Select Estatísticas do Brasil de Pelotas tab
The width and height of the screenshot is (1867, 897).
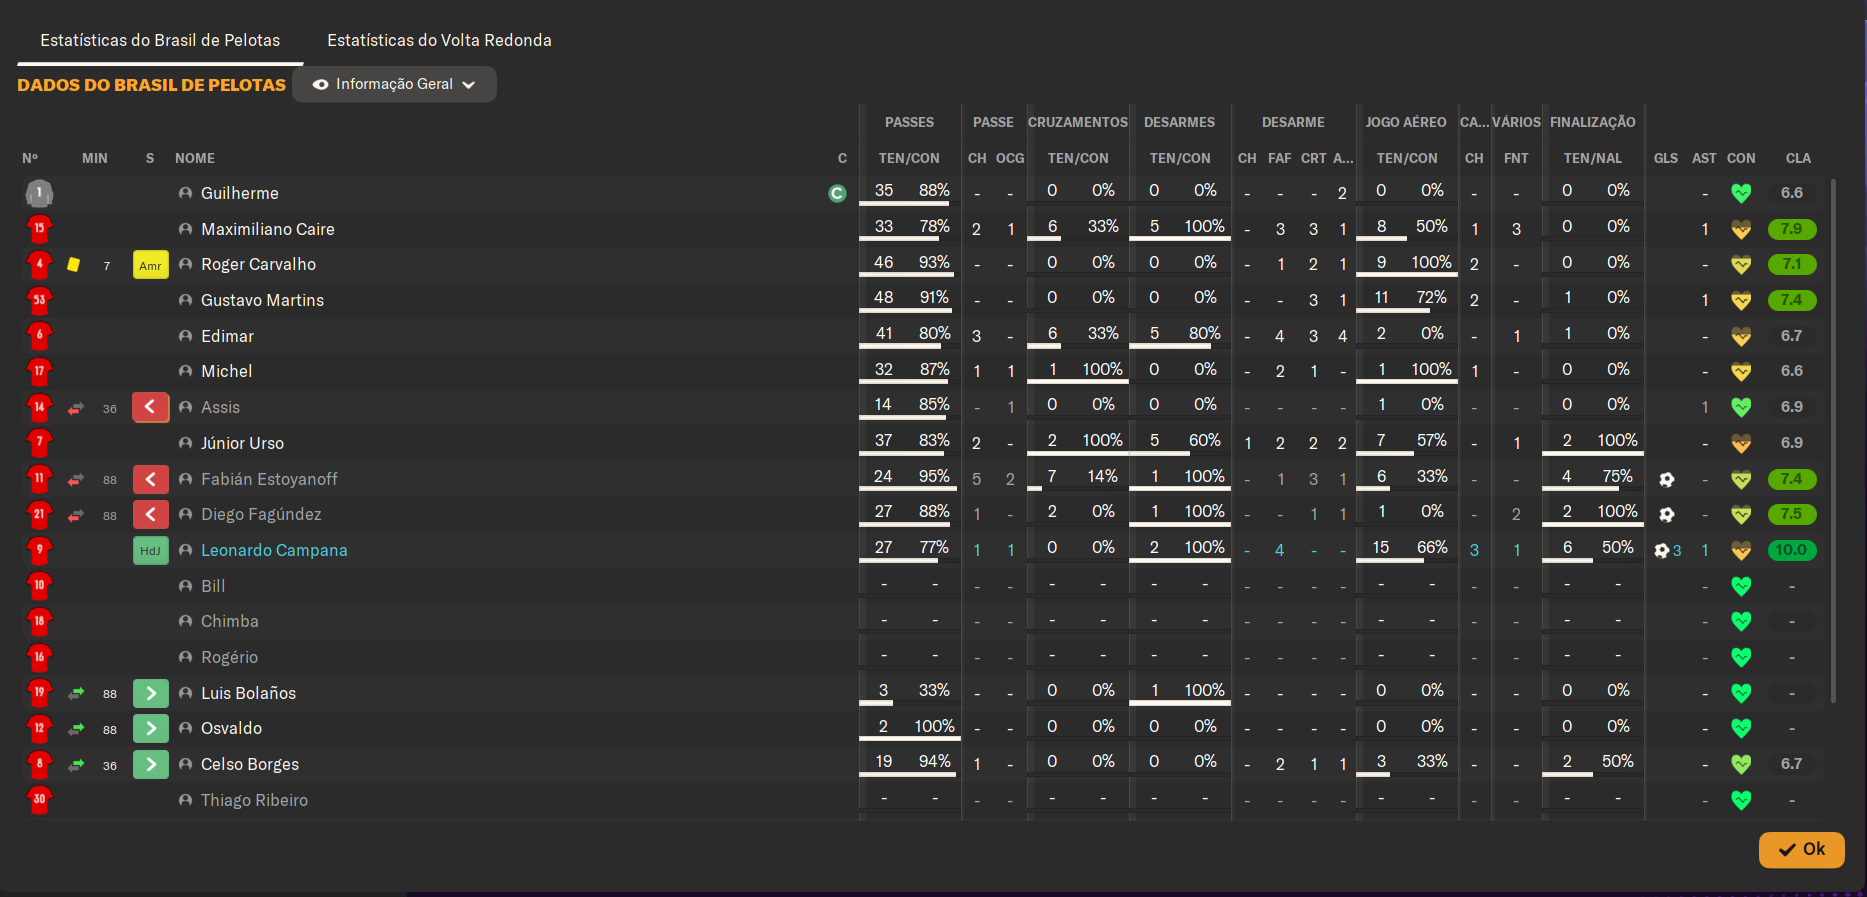pos(160,40)
